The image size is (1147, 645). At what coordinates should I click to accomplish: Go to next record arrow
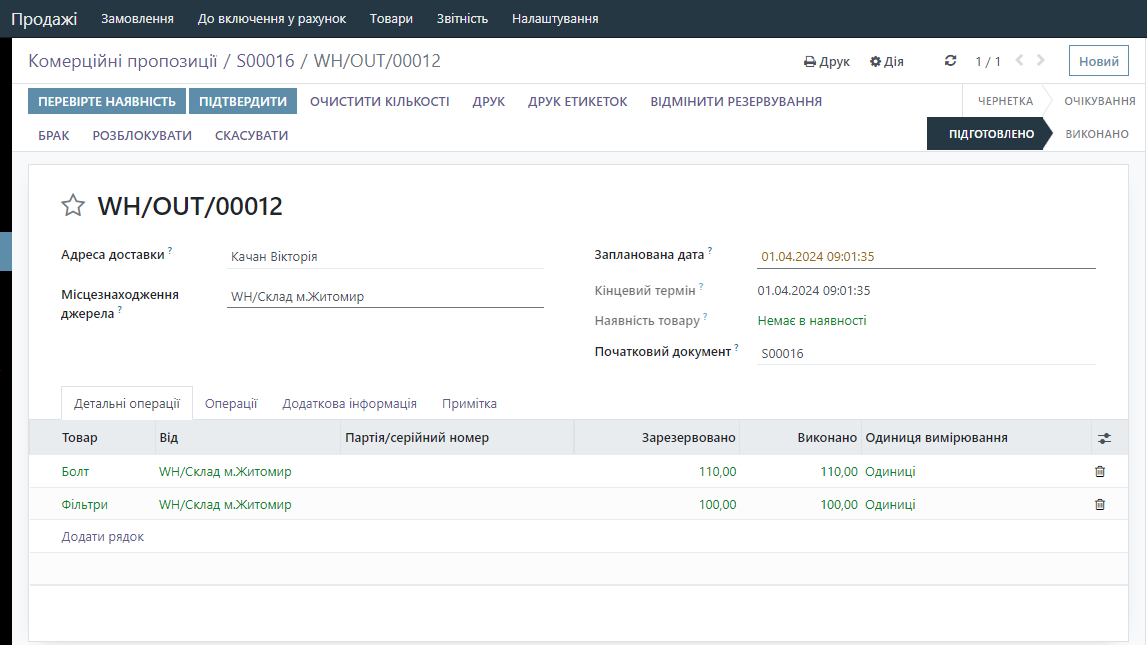(1041, 61)
